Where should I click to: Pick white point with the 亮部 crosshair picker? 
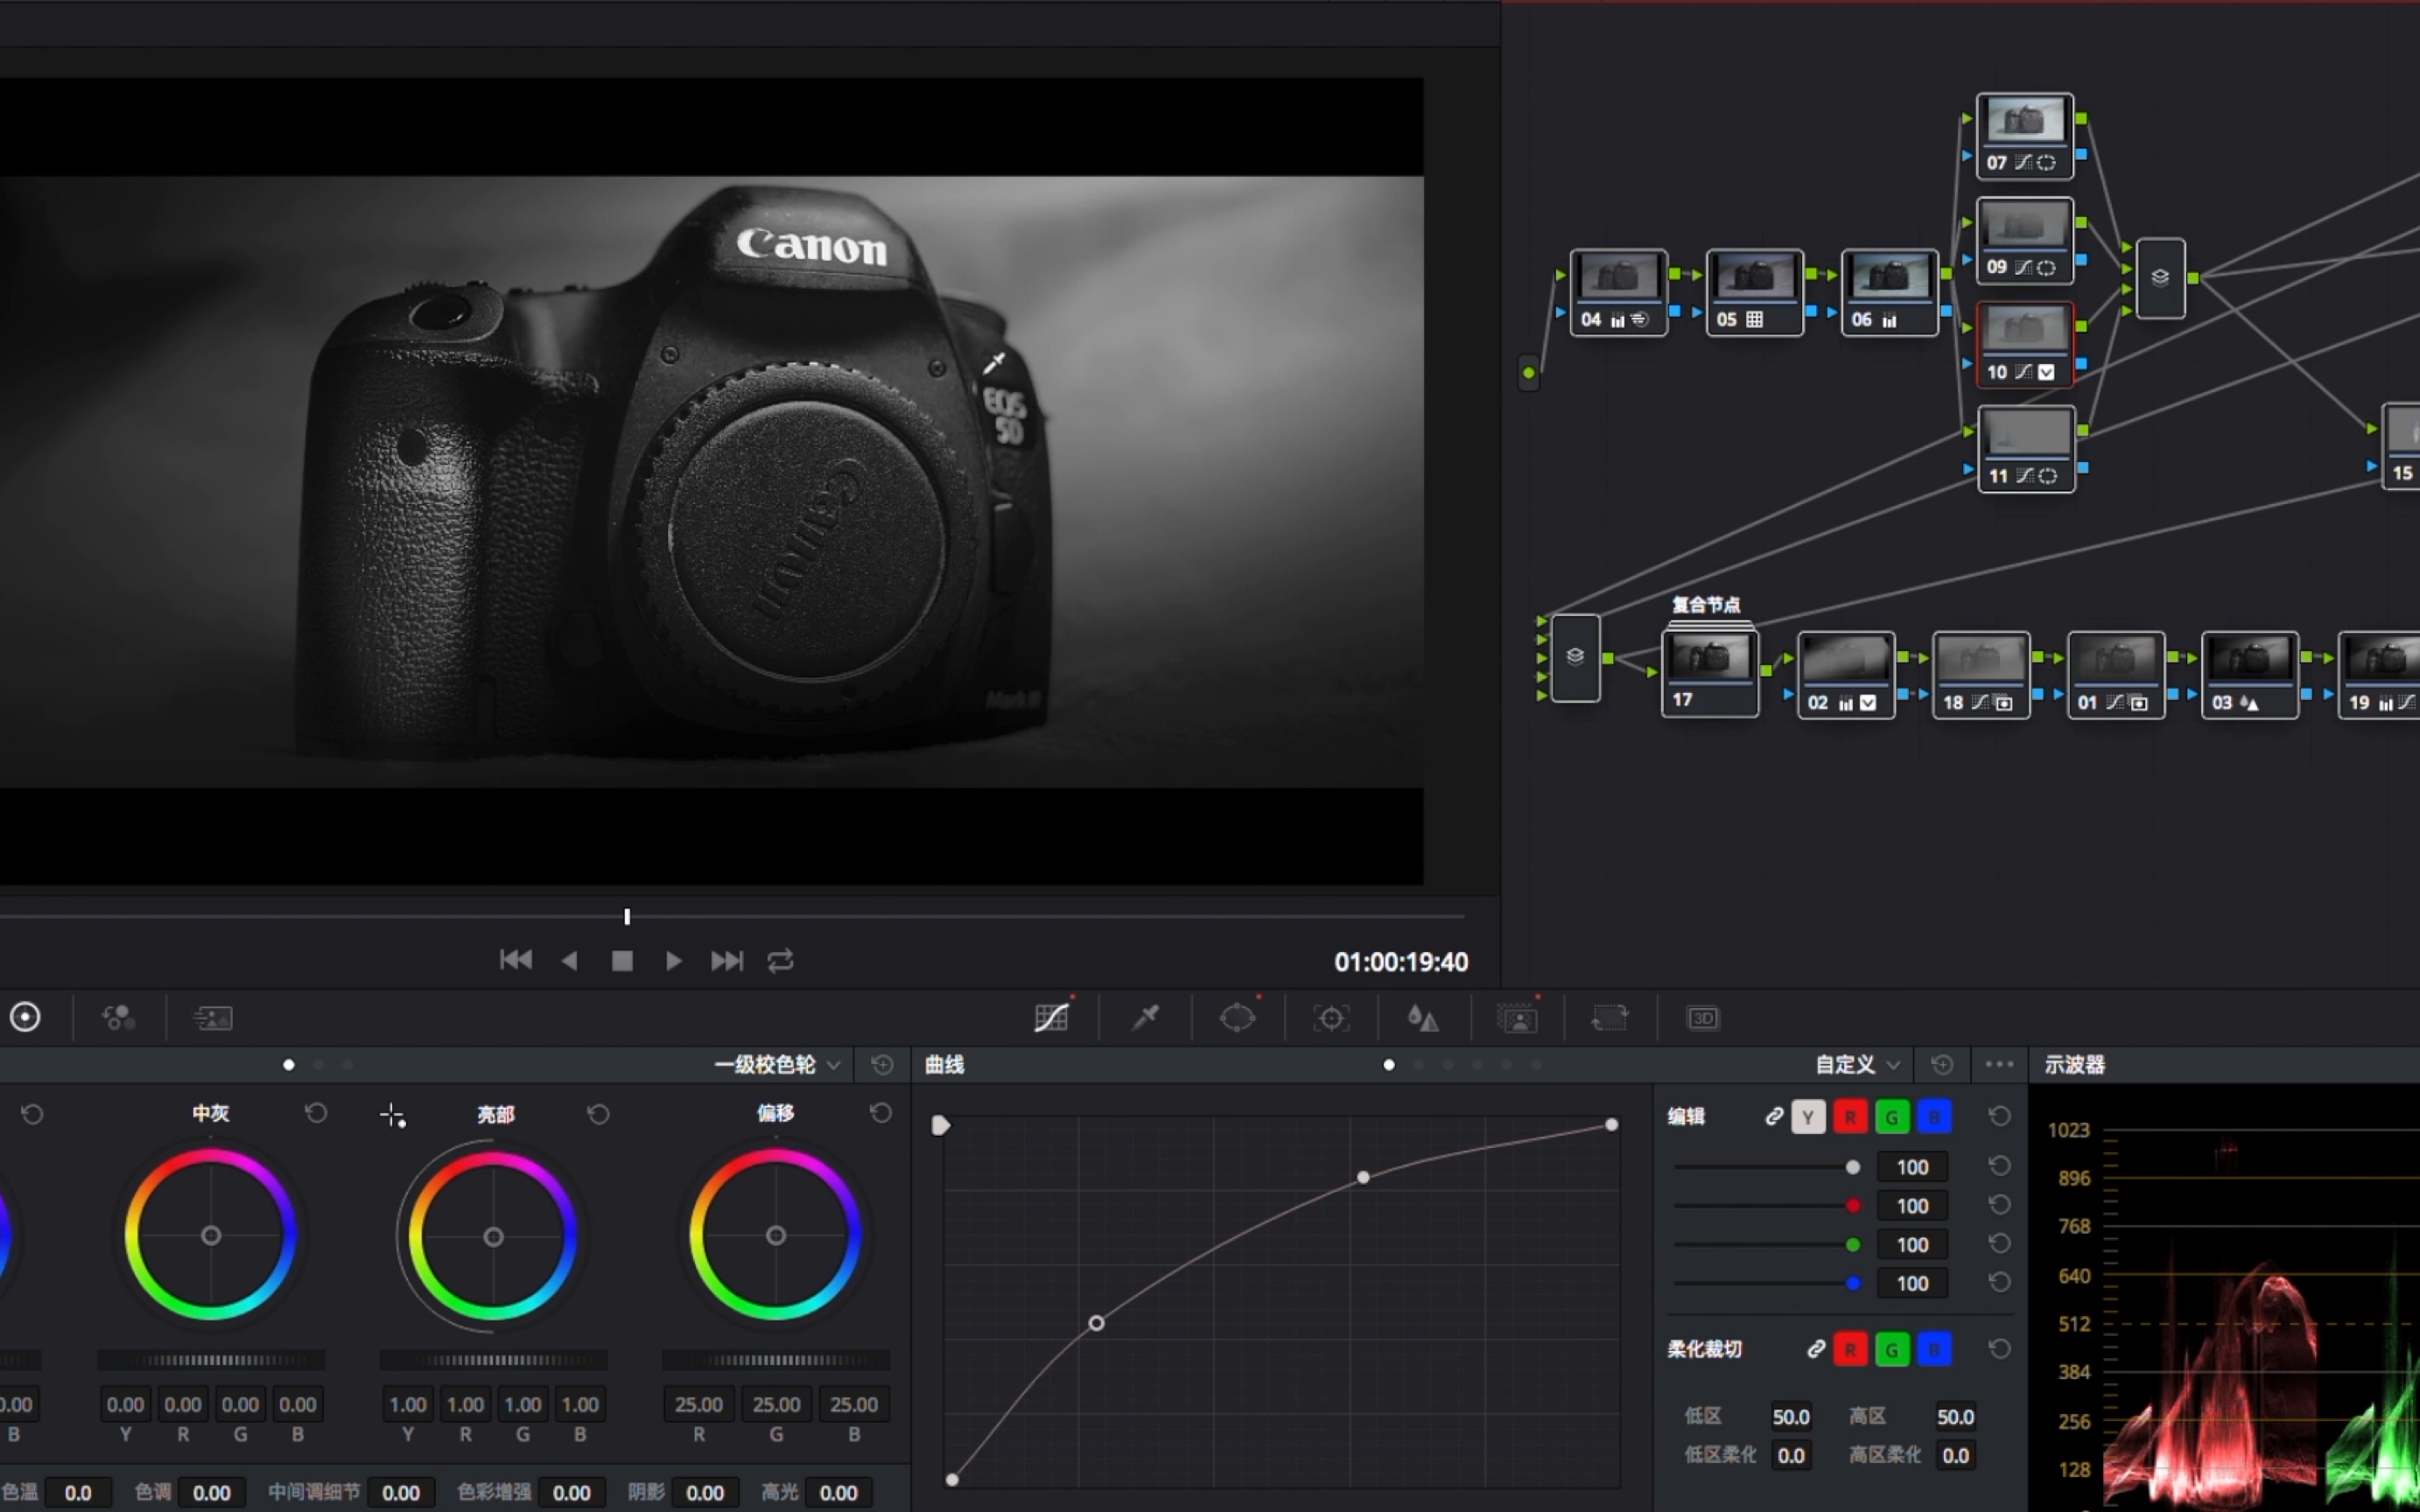[x=393, y=1115]
